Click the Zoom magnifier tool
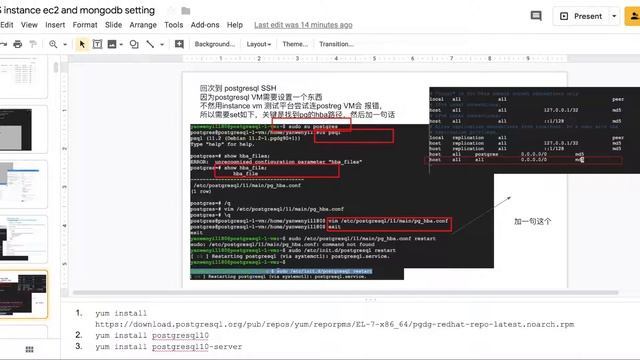Viewport: 640px width, 360px height. click(x=53, y=44)
